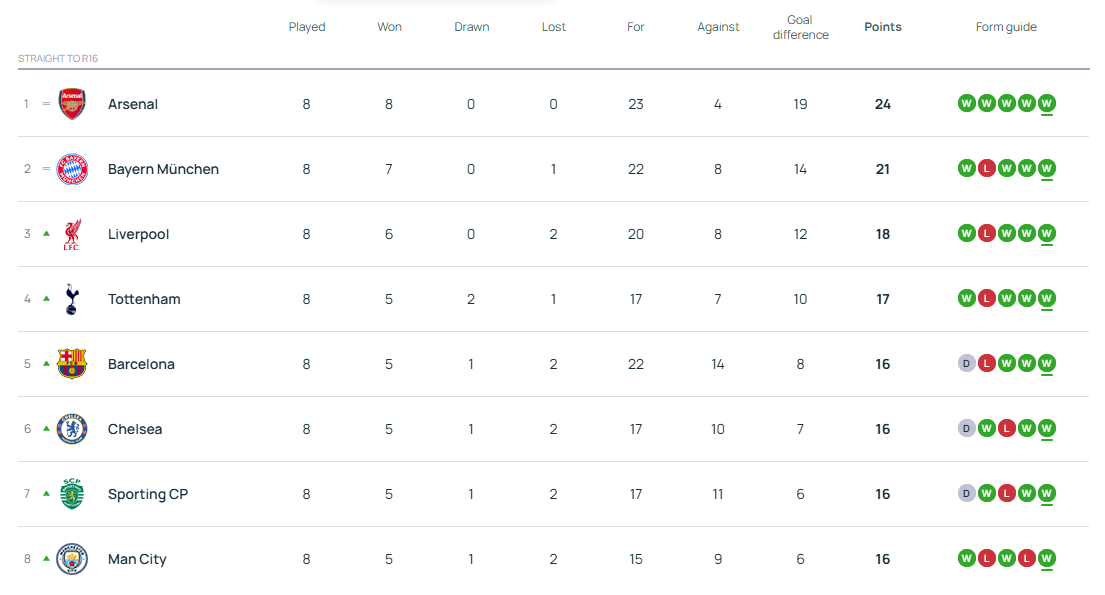Click the Sporting CP club crest
Viewport: 1105px width, 595px height.
tap(72, 494)
